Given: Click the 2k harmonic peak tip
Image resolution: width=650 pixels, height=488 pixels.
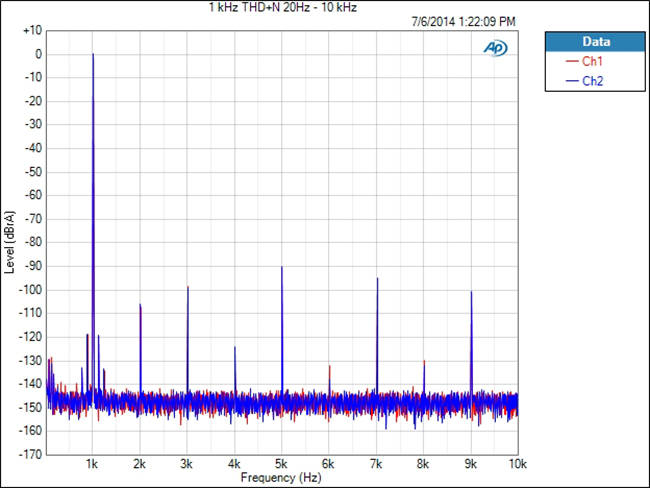Looking at the screenshot, I should click(x=140, y=305).
